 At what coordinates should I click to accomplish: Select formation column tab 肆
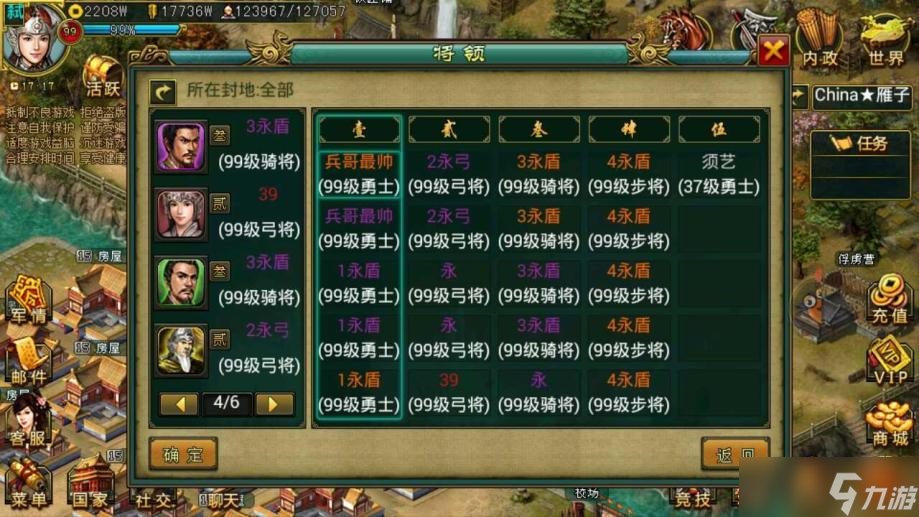(628, 129)
